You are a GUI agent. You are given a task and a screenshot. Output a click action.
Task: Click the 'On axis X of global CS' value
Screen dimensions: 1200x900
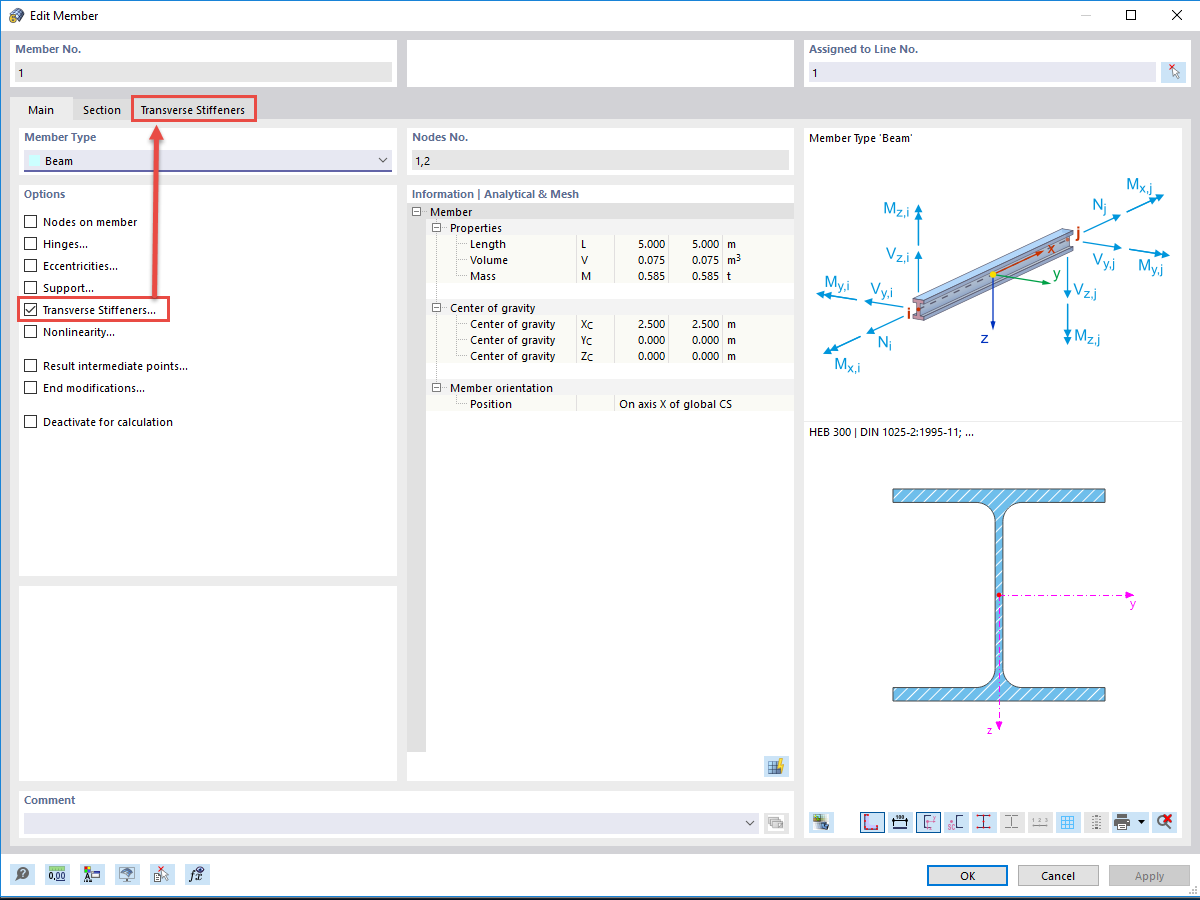(x=675, y=404)
